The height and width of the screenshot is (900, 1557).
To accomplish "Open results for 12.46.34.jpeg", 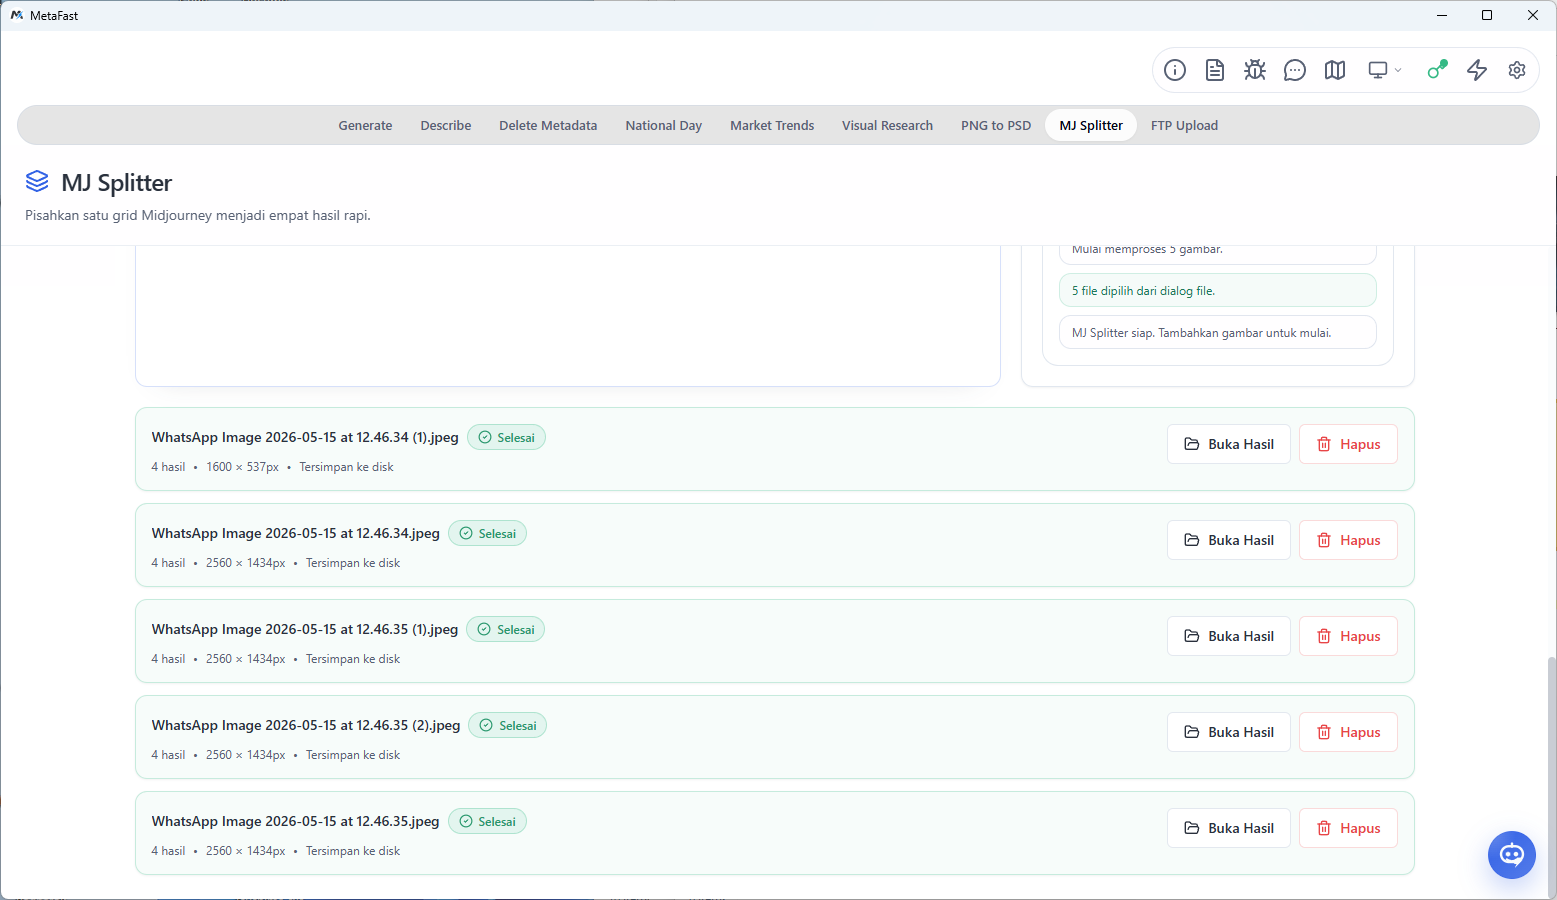I will click(x=1229, y=540).
